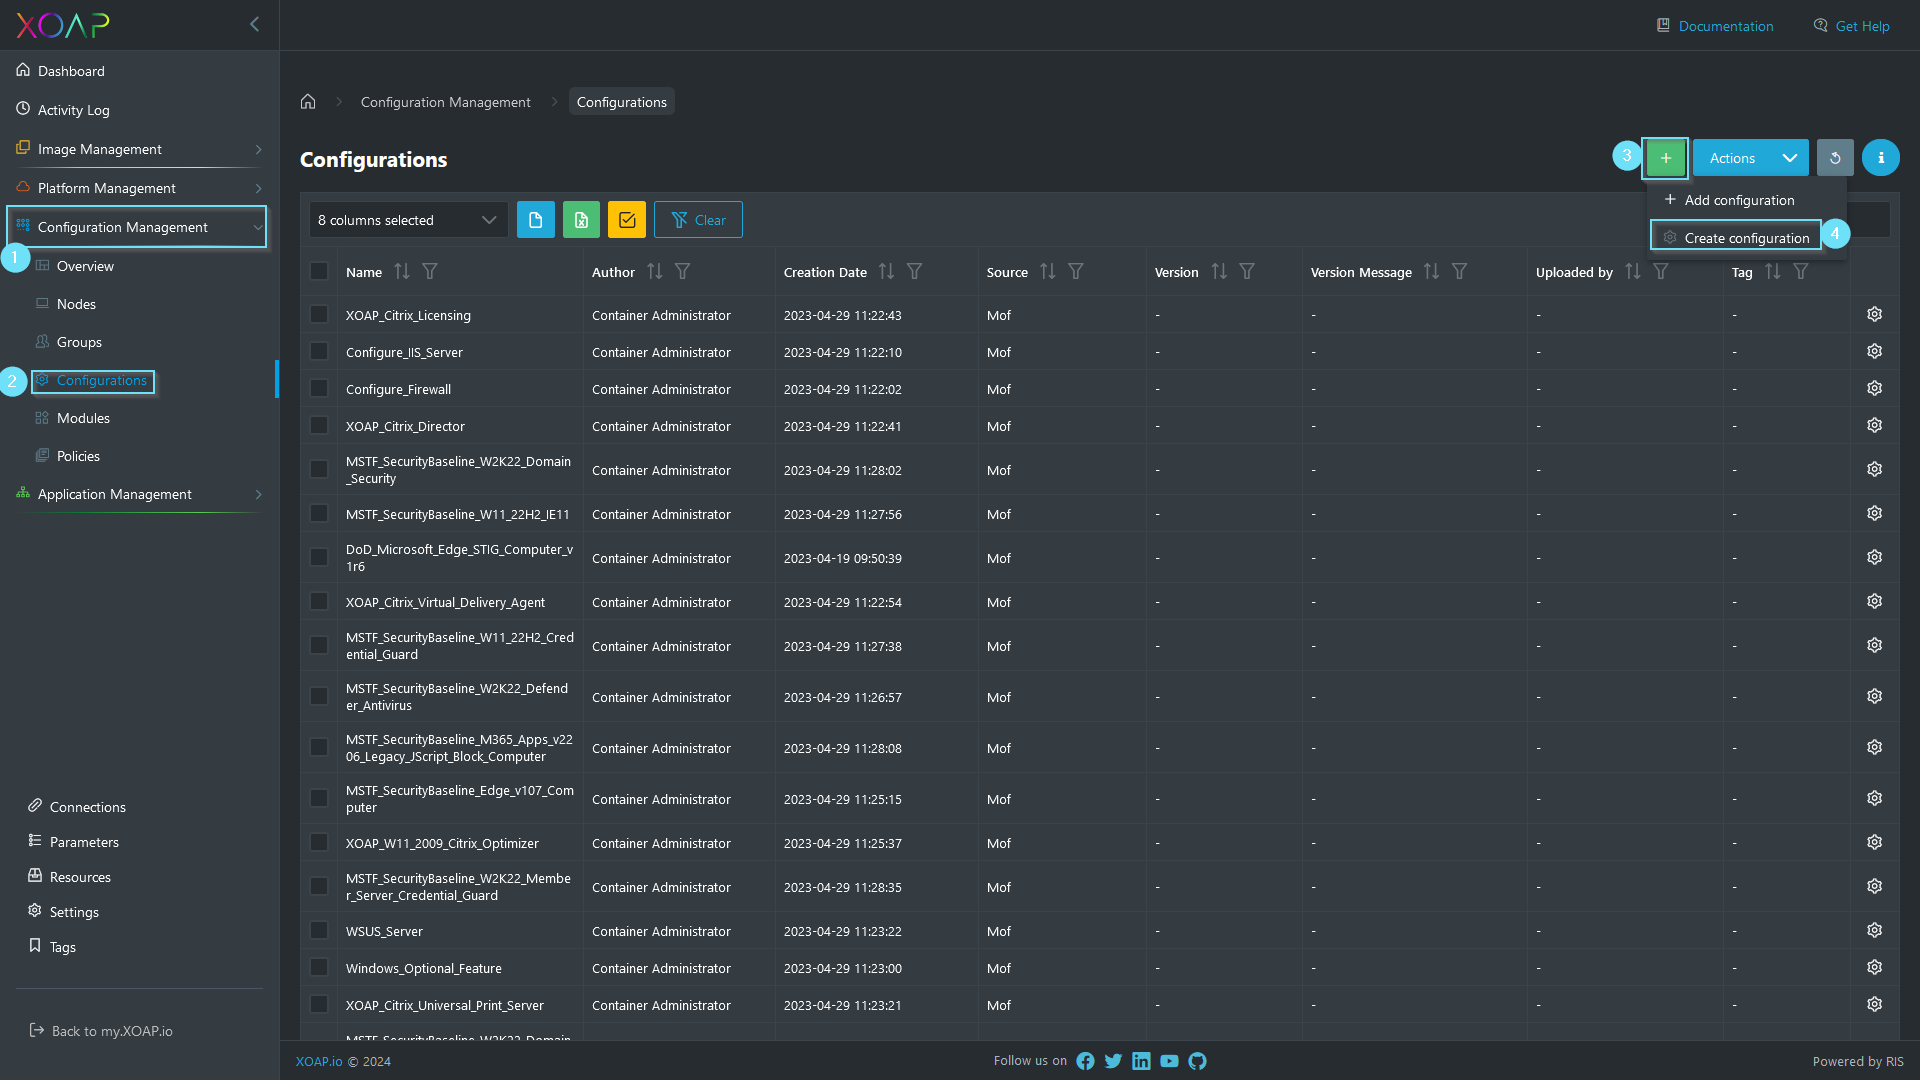The width and height of the screenshot is (1920, 1080).
Task: Click the GitHub icon in the footer
Action: (1197, 1061)
